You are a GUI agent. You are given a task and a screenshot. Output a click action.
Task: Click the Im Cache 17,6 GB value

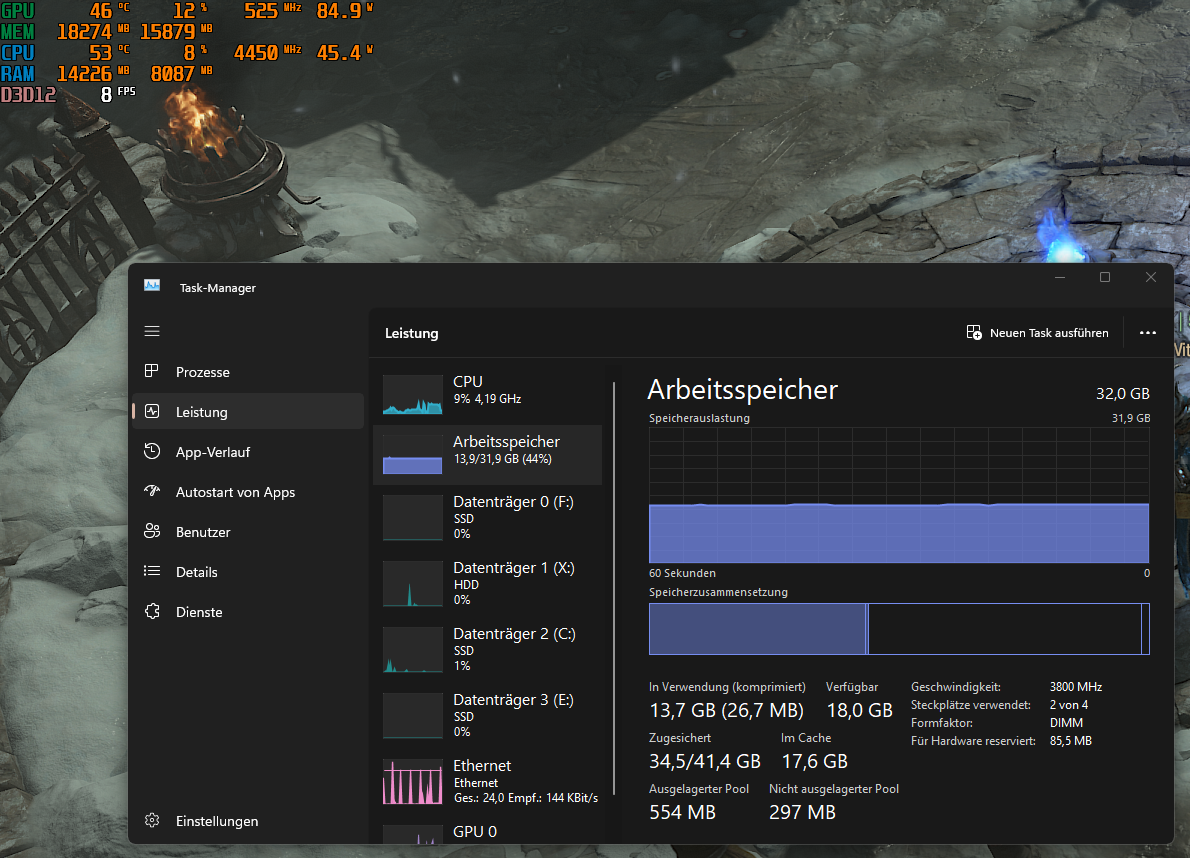(814, 761)
